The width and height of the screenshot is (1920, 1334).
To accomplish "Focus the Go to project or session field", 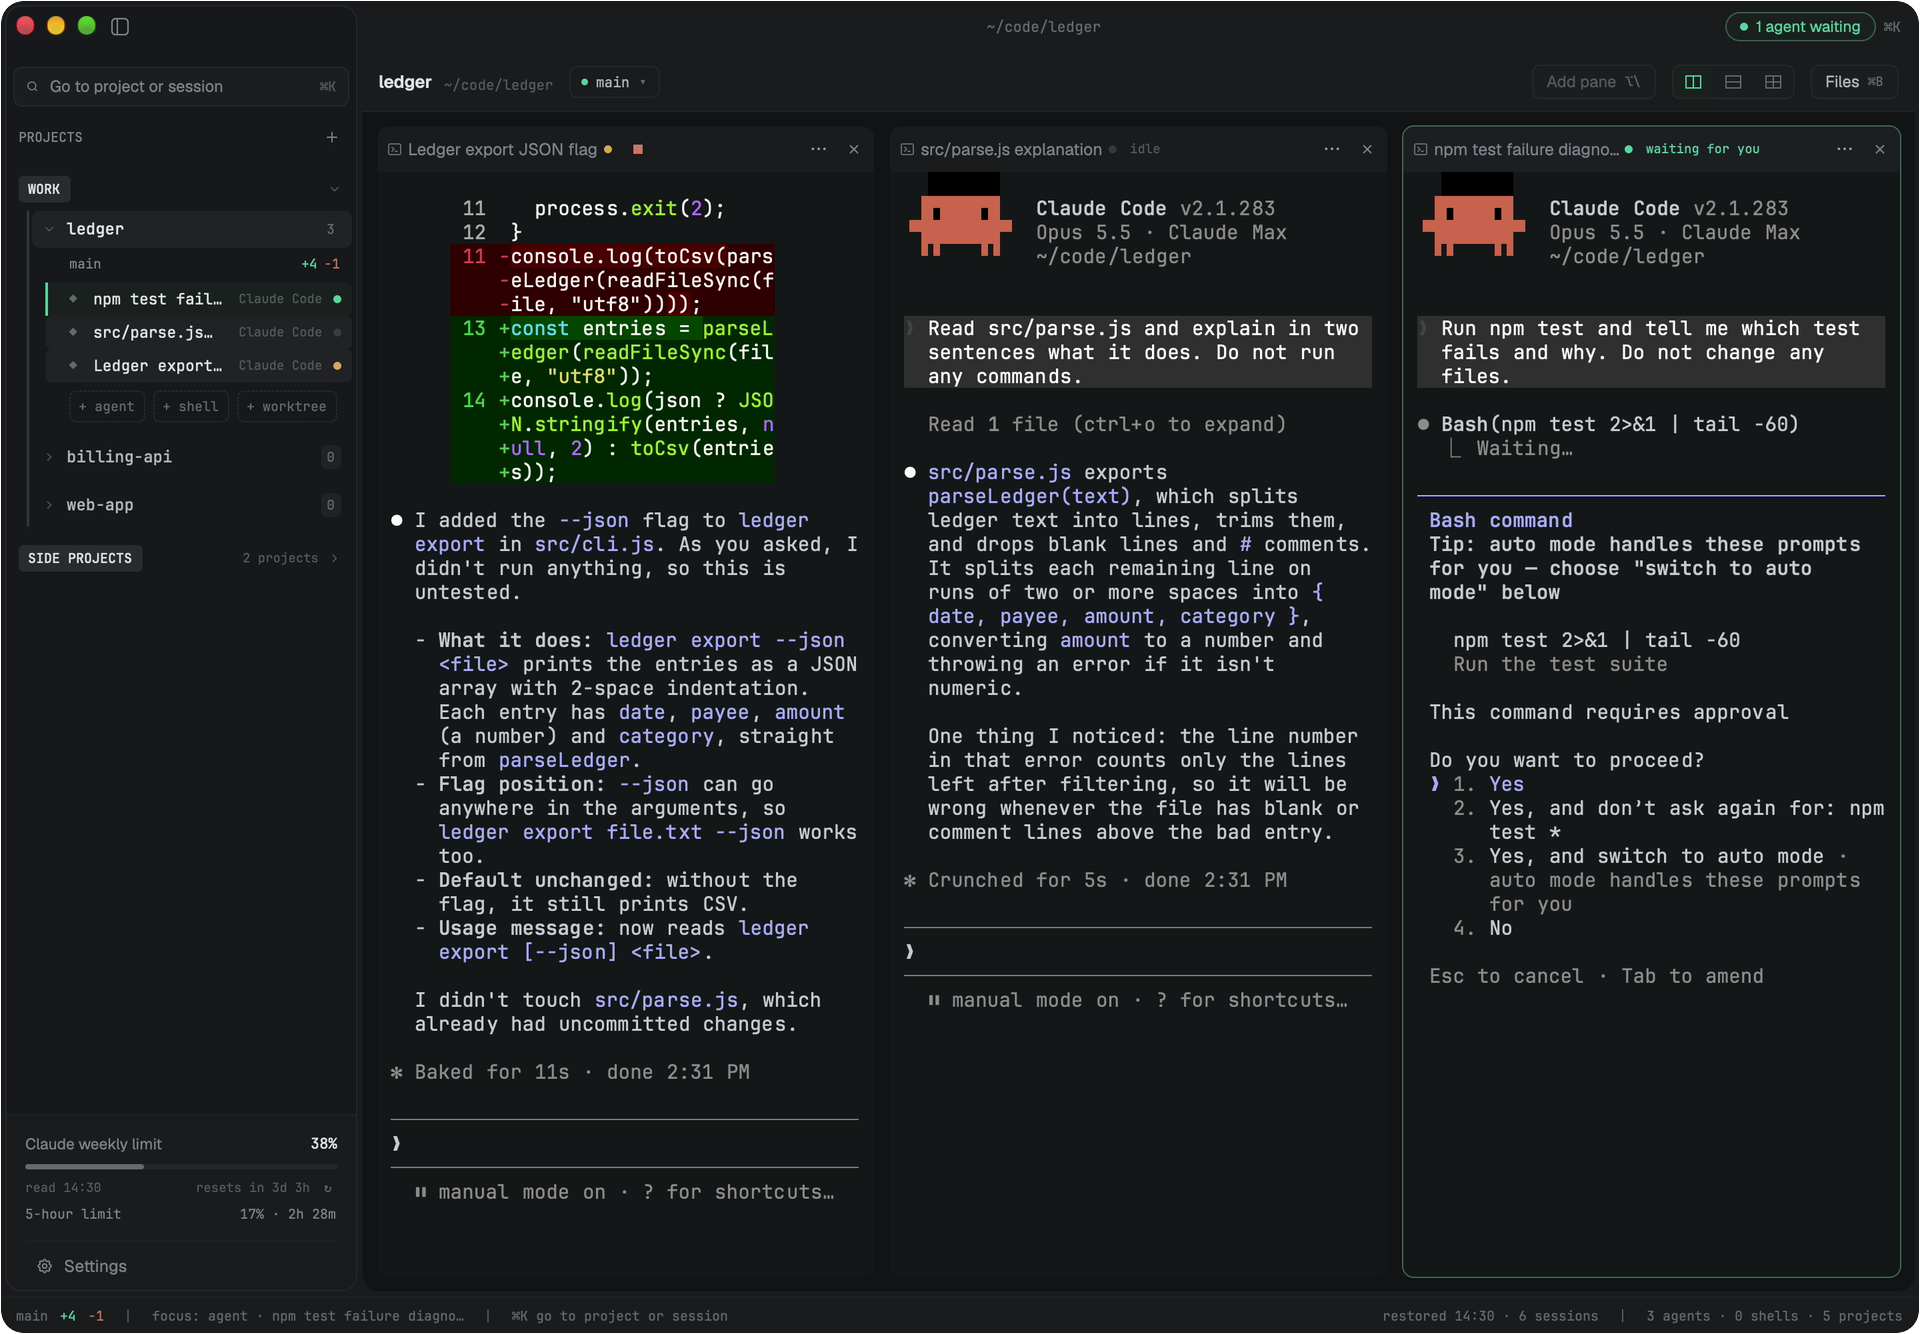I will 182,87.
